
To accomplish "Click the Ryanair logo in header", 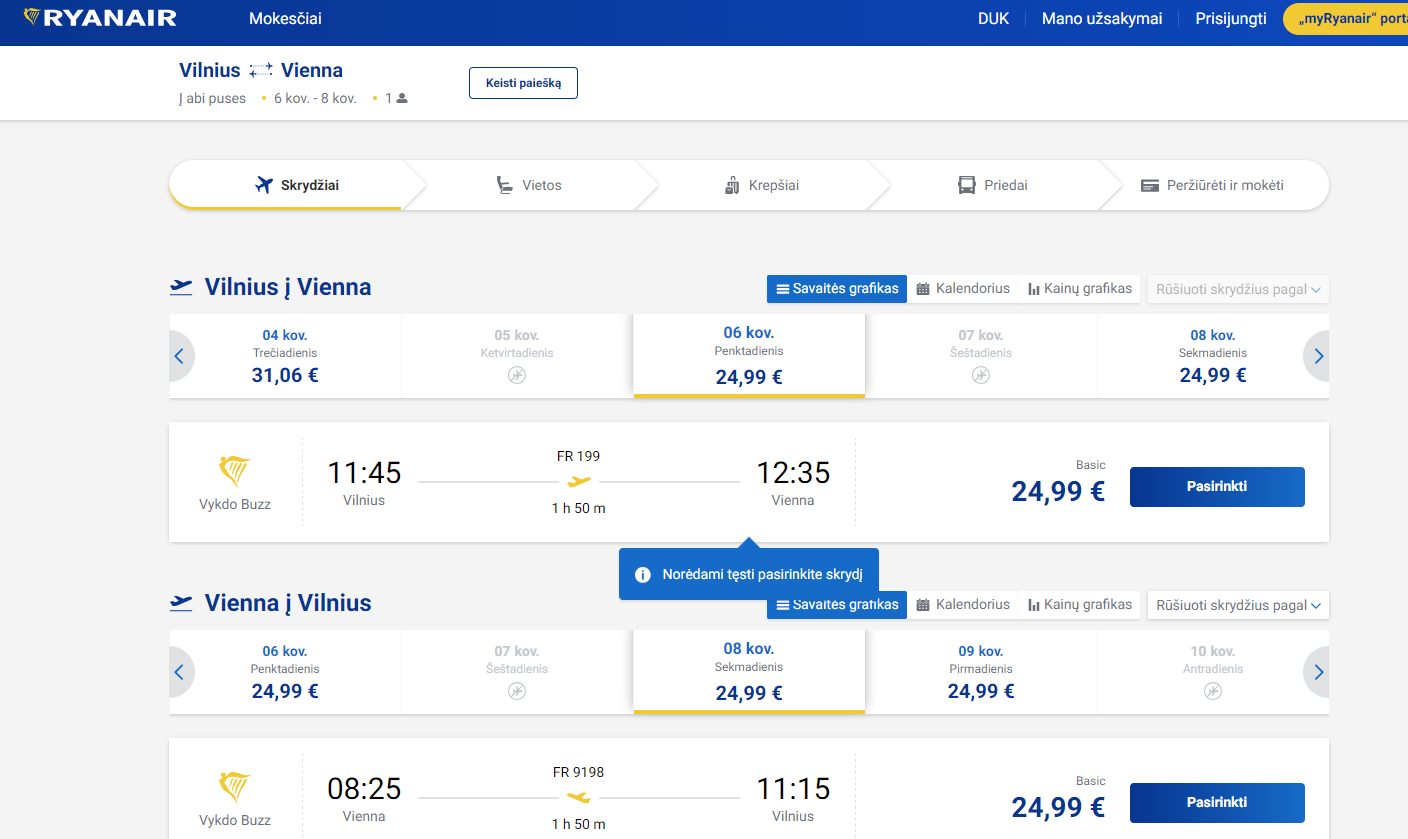I will pos(100,18).
